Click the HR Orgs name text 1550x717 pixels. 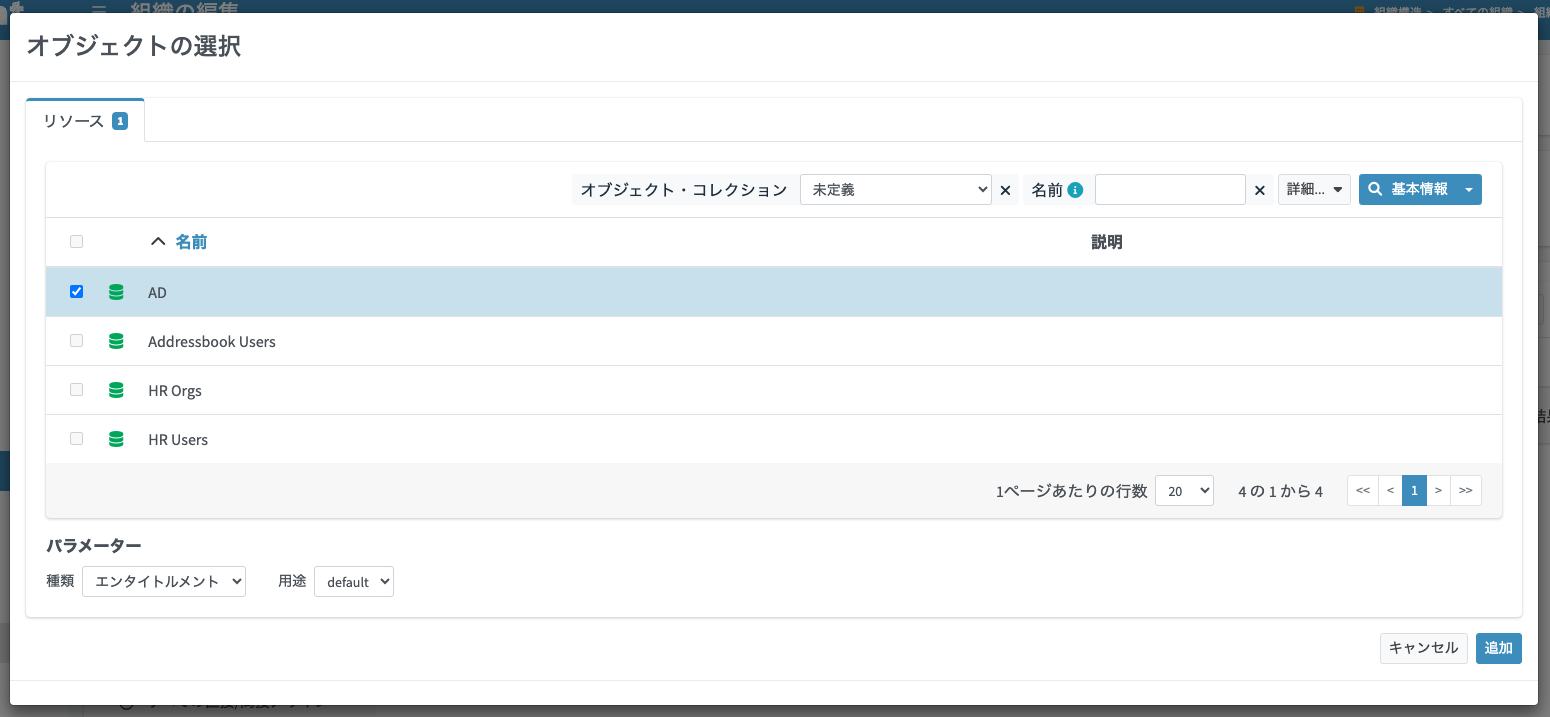click(175, 390)
